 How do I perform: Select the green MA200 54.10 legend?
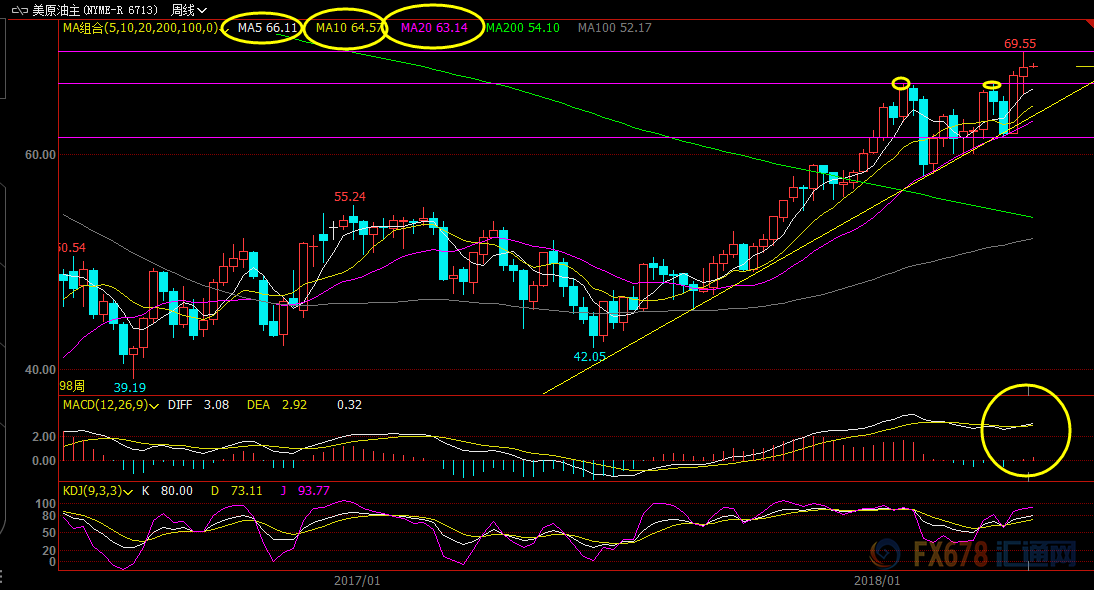[522, 28]
